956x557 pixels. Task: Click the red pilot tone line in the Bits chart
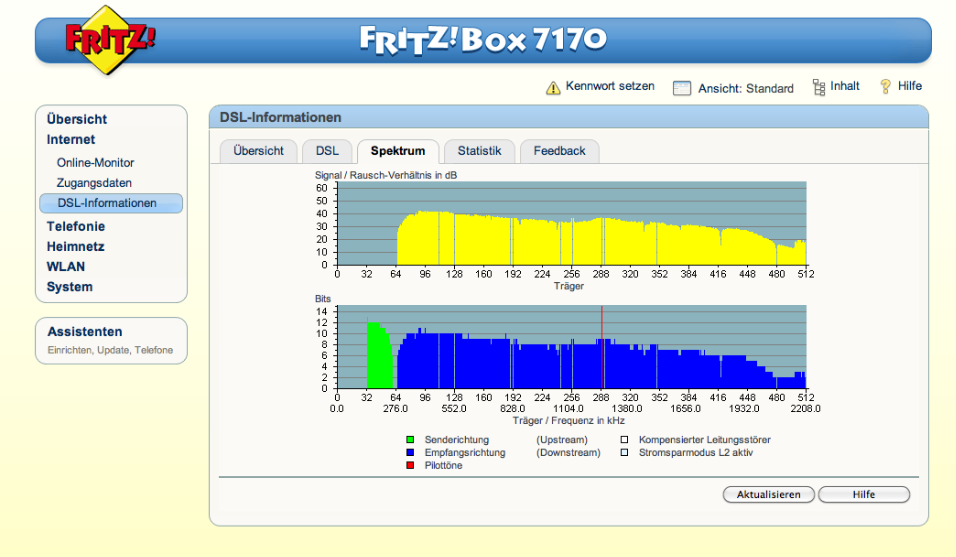pyautogui.click(x=602, y=347)
